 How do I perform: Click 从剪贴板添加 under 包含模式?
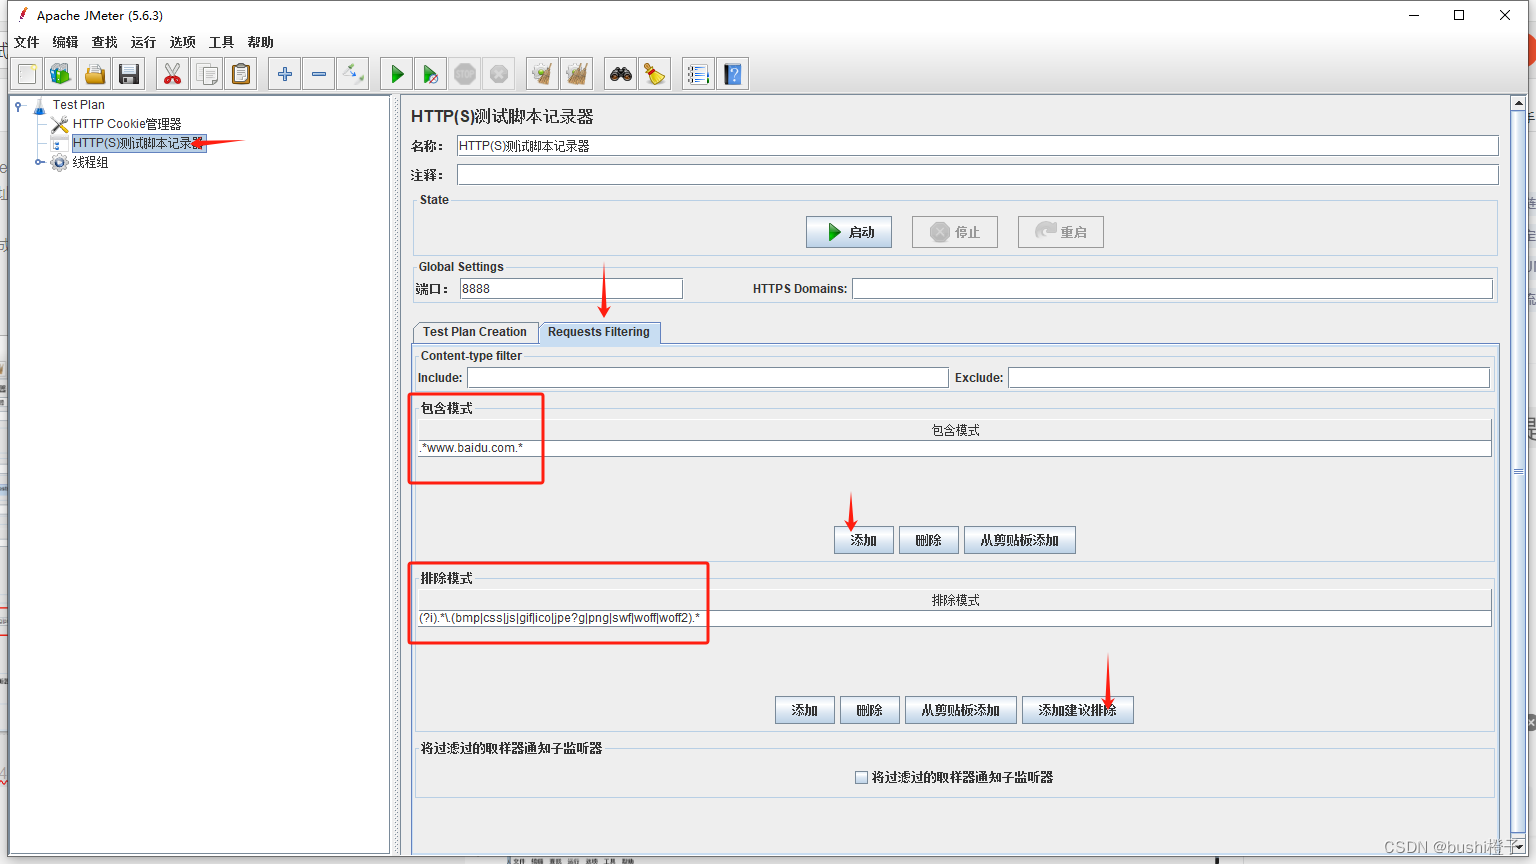1020,540
